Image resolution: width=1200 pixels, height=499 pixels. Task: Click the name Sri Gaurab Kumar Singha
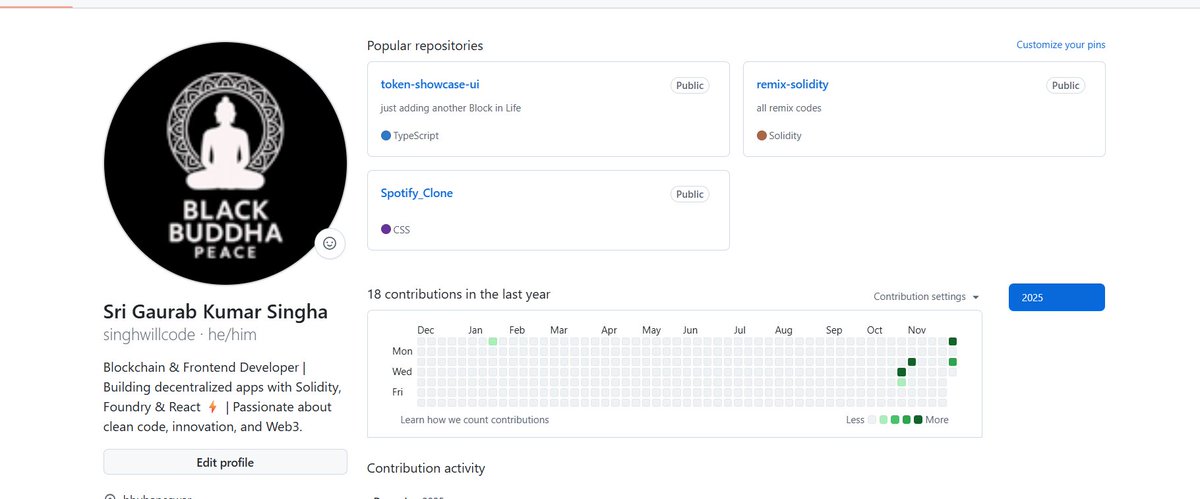(216, 312)
